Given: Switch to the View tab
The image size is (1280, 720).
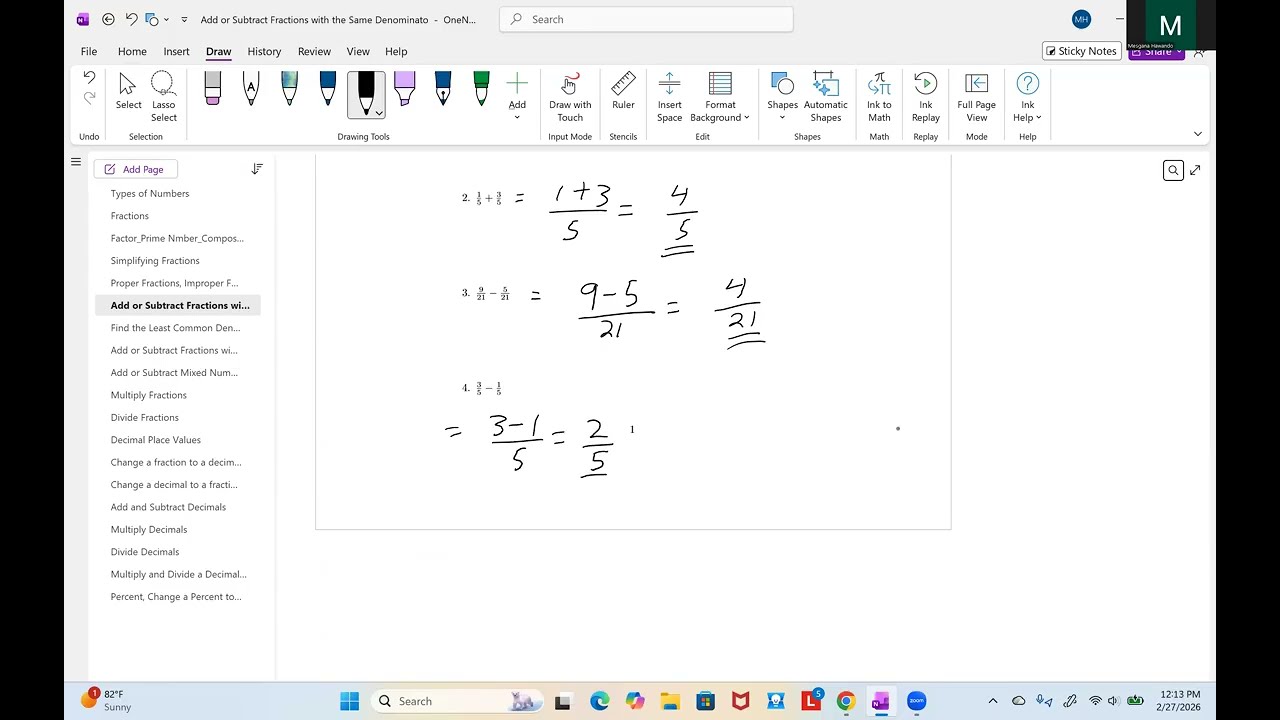Looking at the screenshot, I should [x=358, y=51].
